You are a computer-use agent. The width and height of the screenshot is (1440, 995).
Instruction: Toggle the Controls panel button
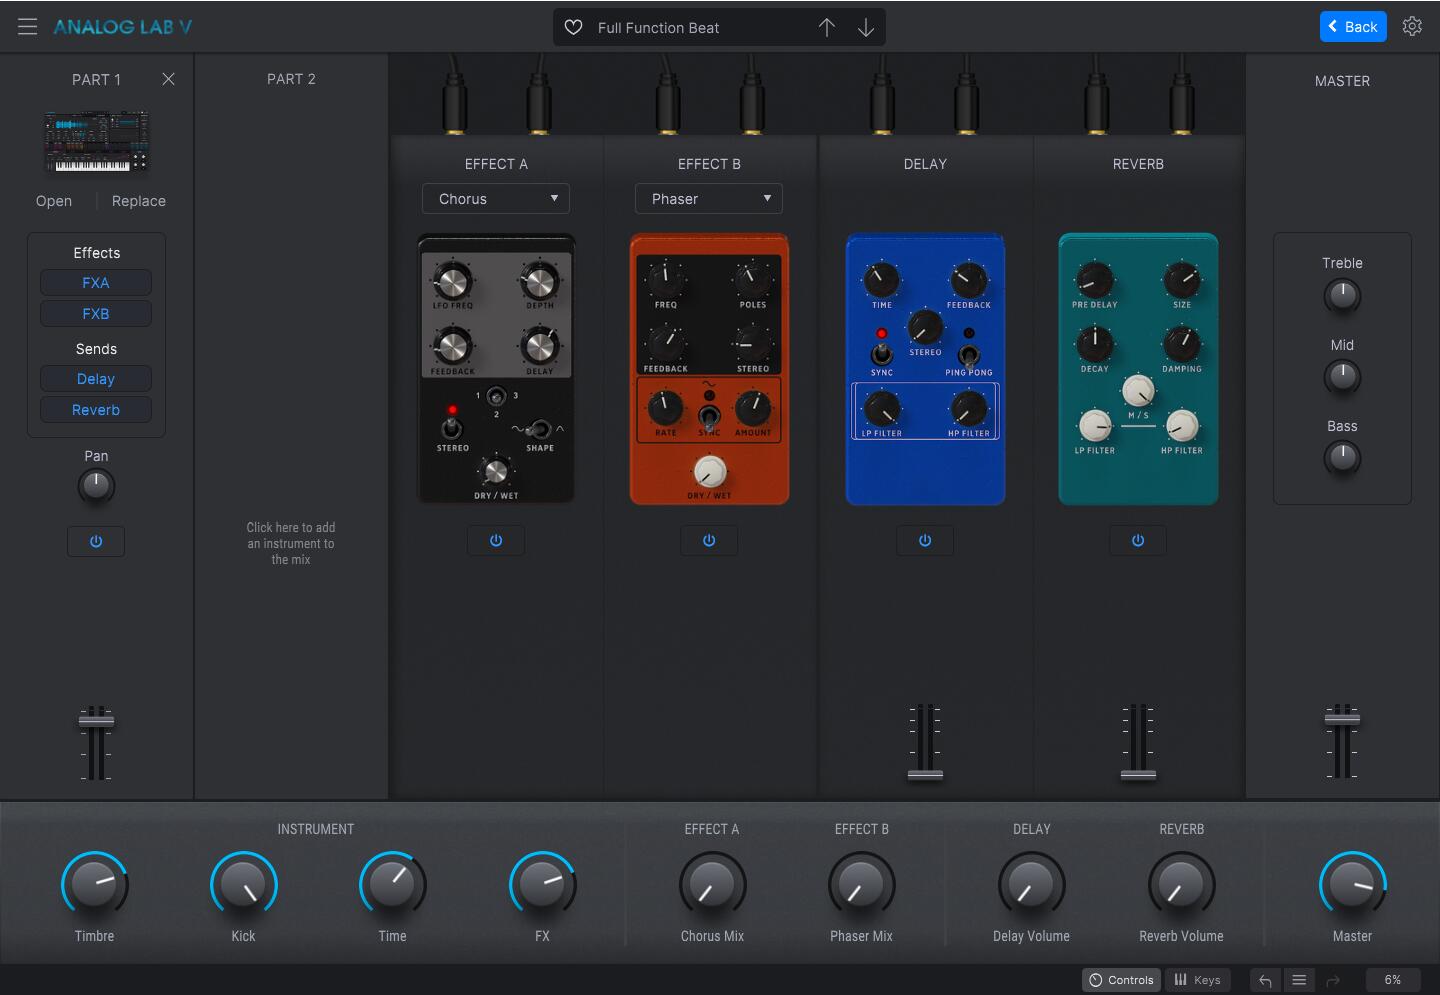click(x=1121, y=980)
